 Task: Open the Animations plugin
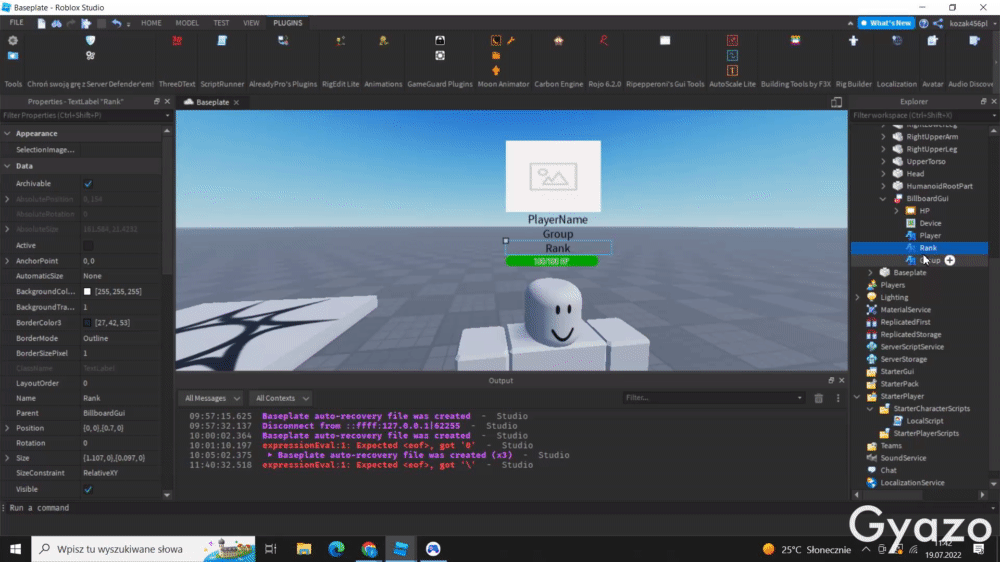[x=383, y=41]
